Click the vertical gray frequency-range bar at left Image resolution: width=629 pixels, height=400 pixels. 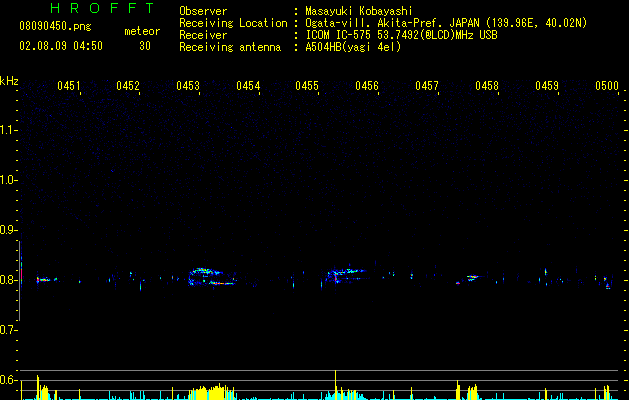point(19,281)
